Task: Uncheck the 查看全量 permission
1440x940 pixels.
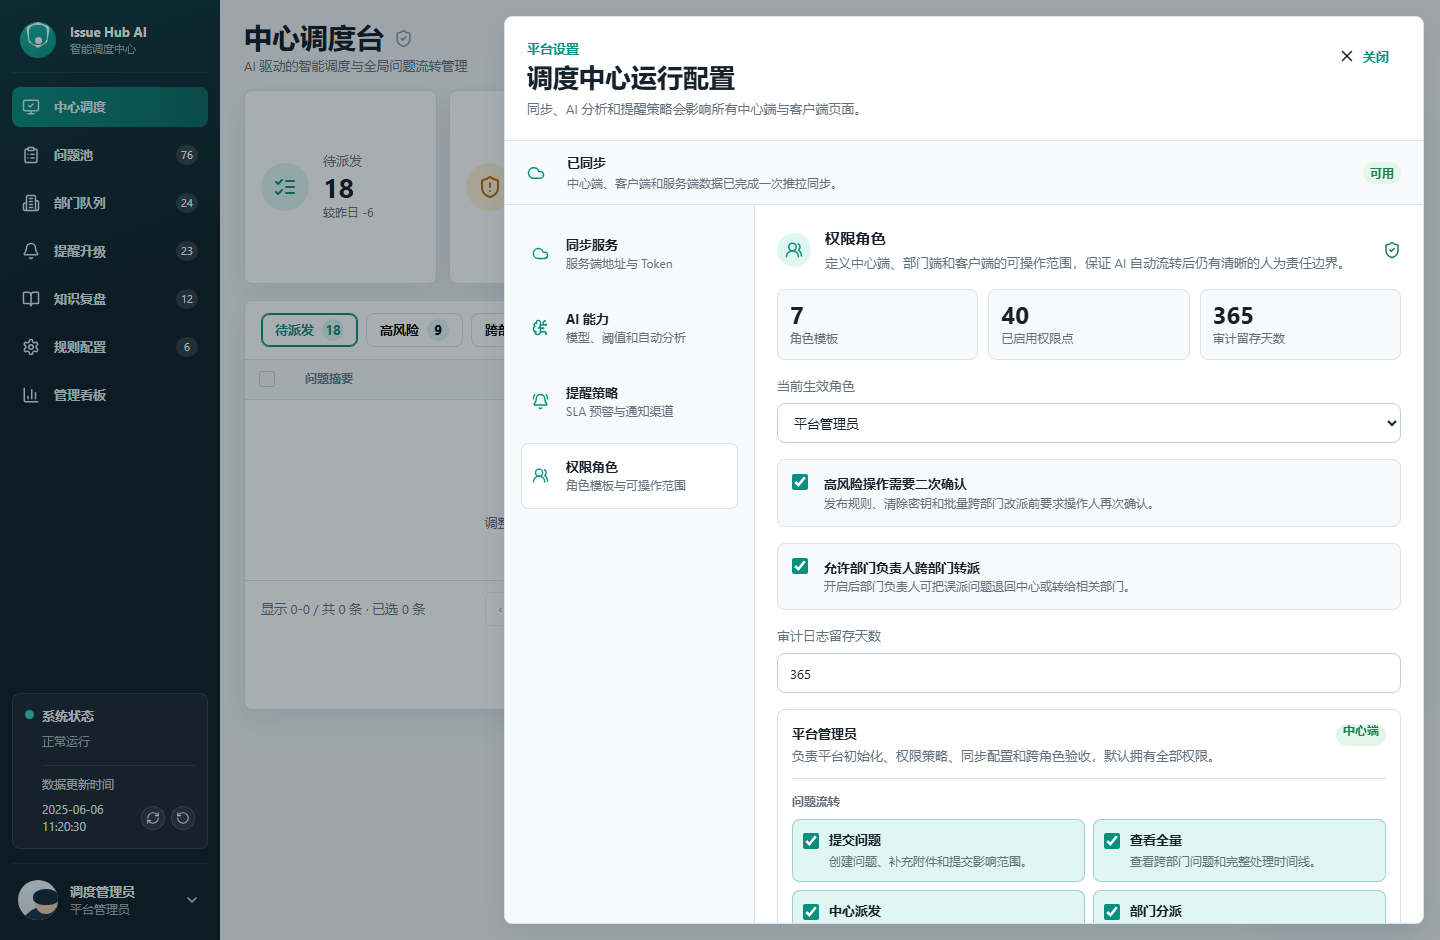Action: point(1112,841)
